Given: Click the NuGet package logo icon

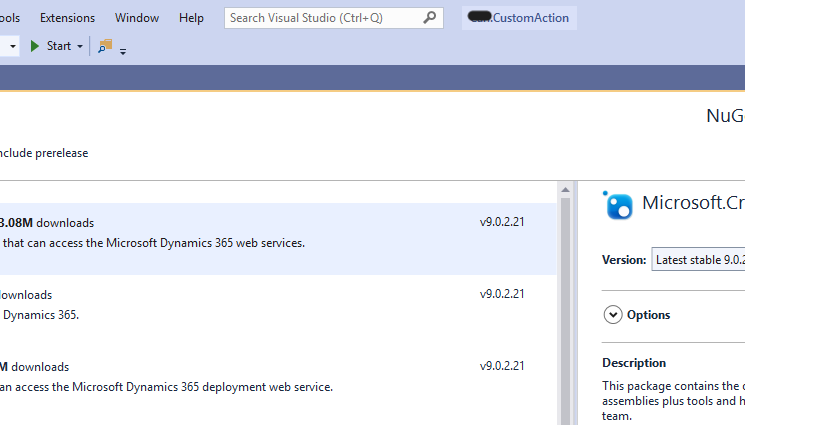Looking at the screenshot, I should click(x=618, y=205).
